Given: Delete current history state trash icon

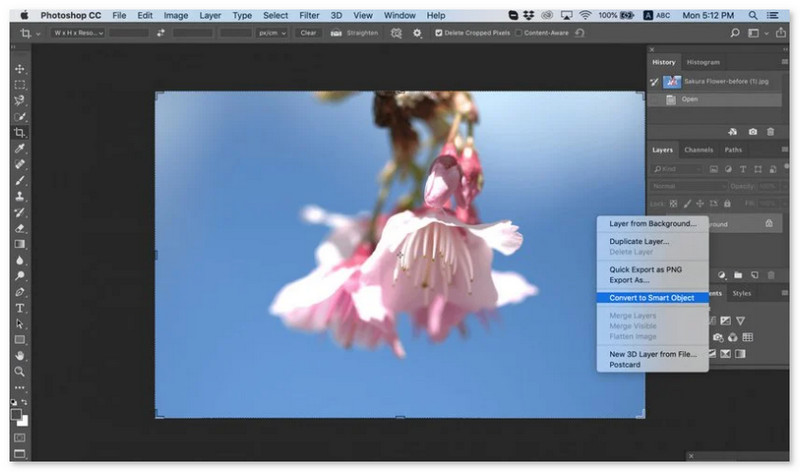Looking at the screenshot, I should click(770, 132).
